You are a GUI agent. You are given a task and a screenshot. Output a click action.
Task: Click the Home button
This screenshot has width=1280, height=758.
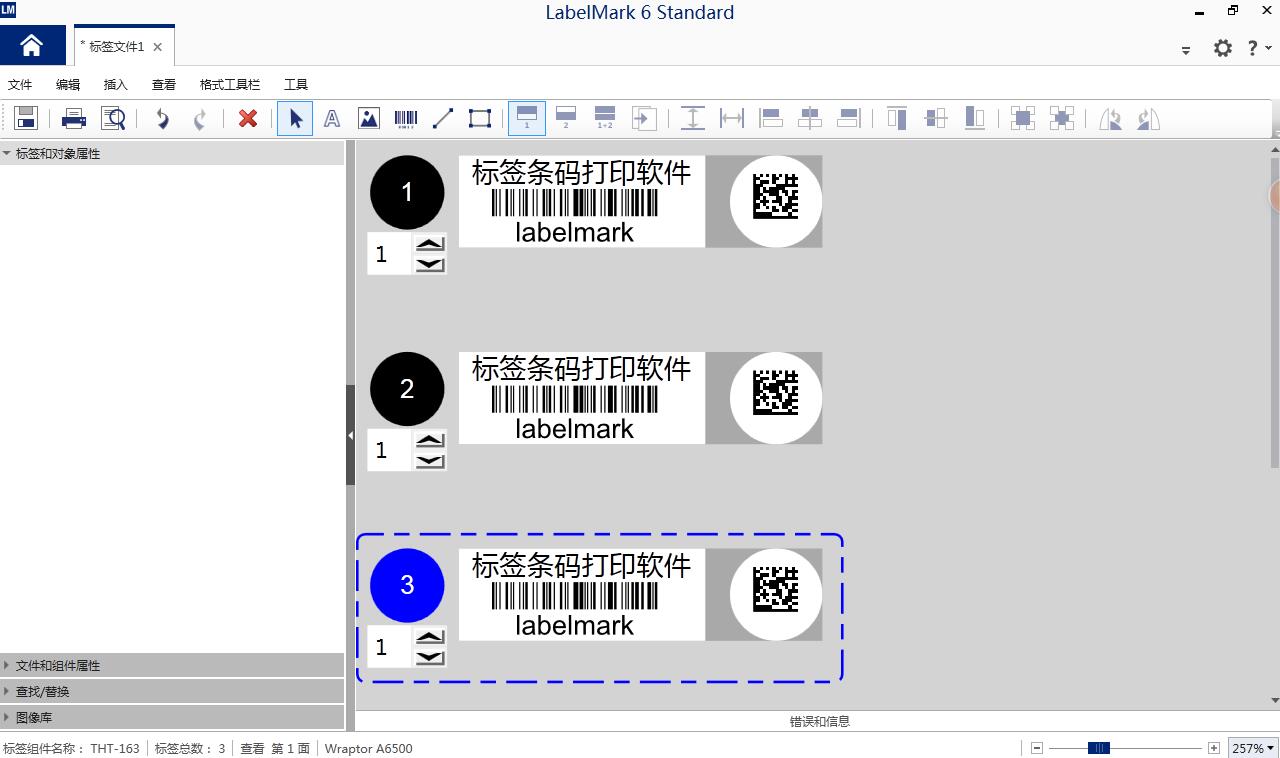tap(32, 46)
